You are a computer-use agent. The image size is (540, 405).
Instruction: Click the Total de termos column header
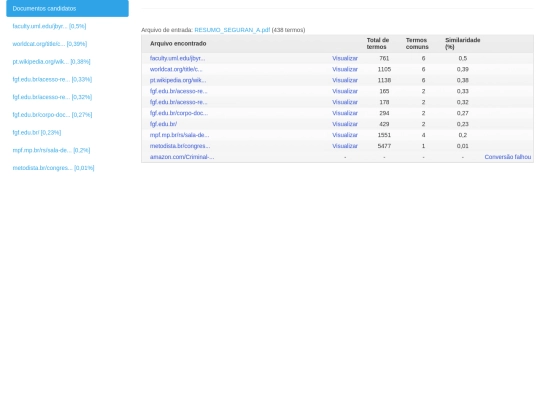click(x=378, y=43)
